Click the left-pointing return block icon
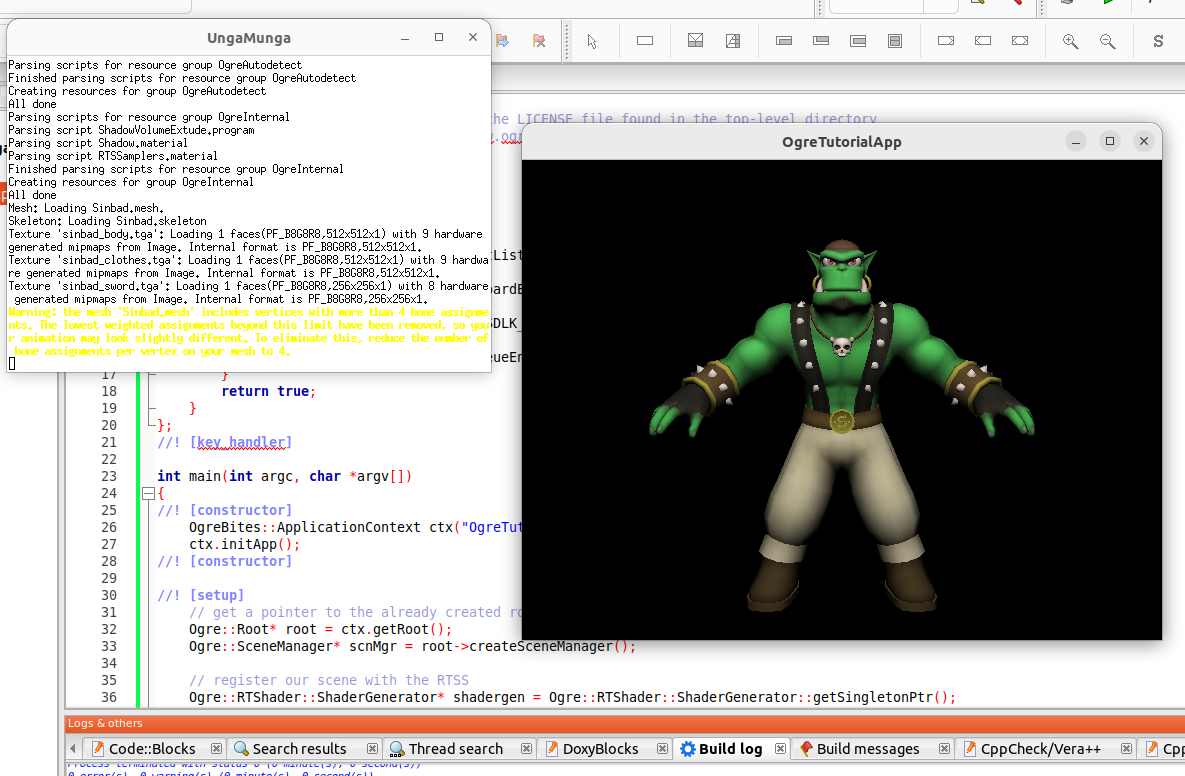Image resolution: width=1185 pixels, height=776 pixels. [983, 41]
